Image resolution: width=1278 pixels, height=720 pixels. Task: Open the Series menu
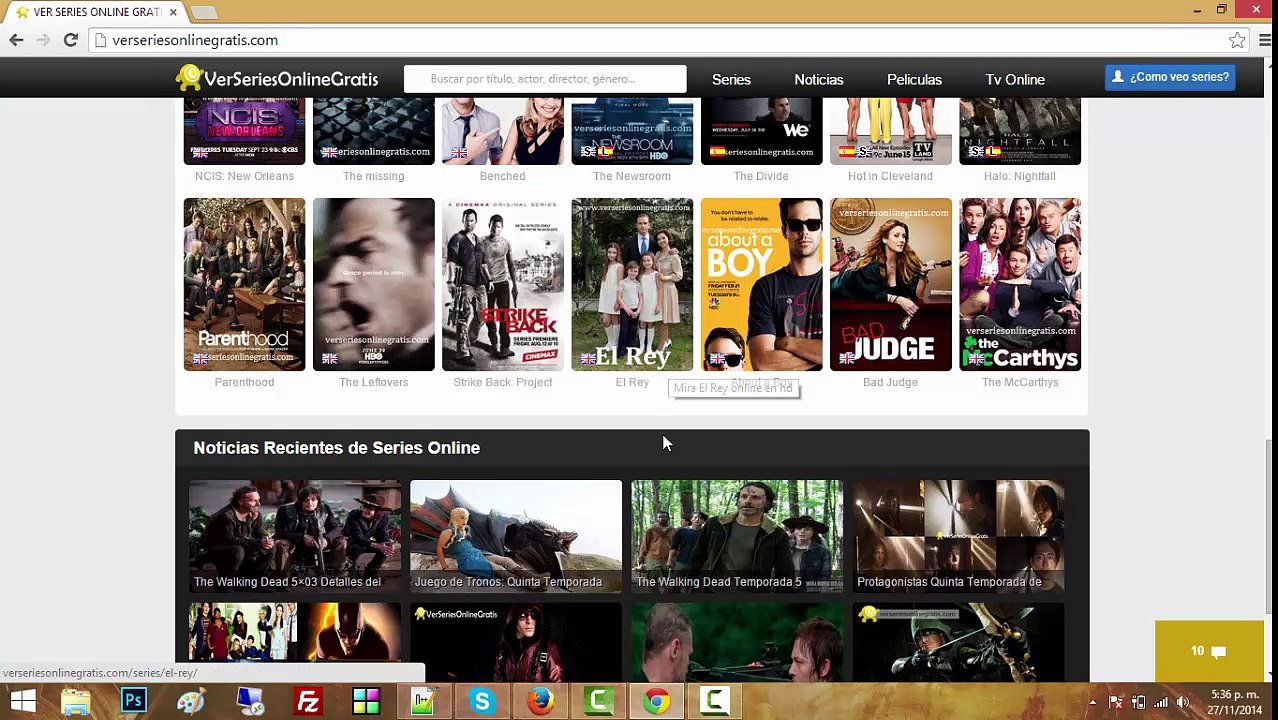[x=731, y=80]
